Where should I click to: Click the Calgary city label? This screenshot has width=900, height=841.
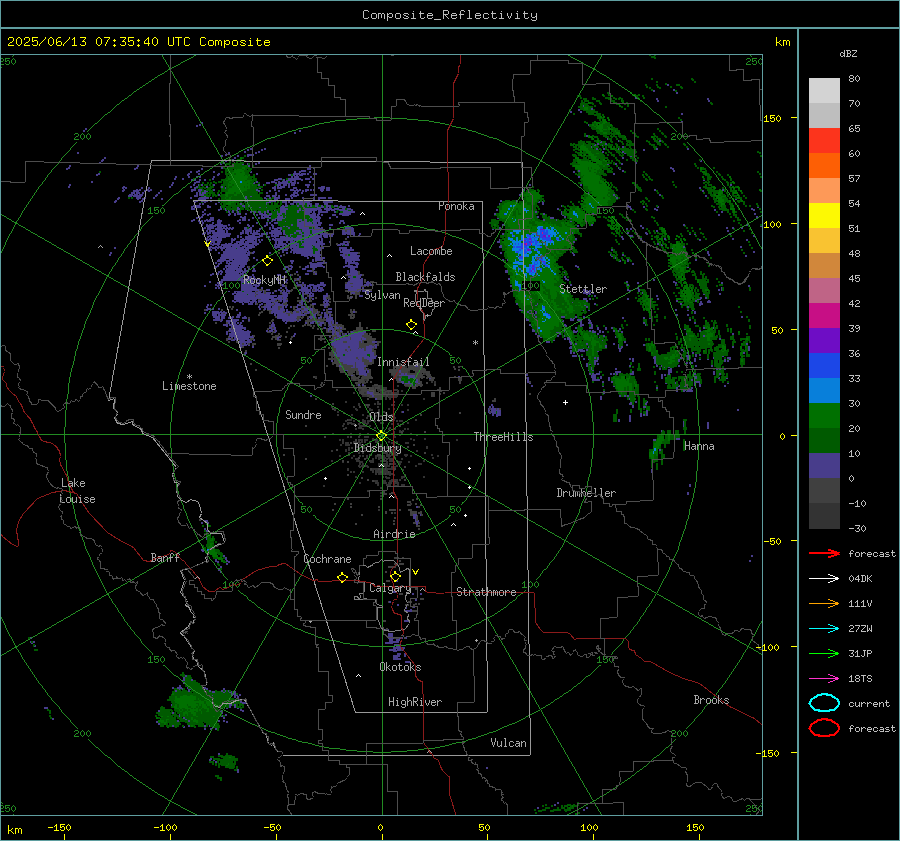pyautogui.click(x=390, y=588)
